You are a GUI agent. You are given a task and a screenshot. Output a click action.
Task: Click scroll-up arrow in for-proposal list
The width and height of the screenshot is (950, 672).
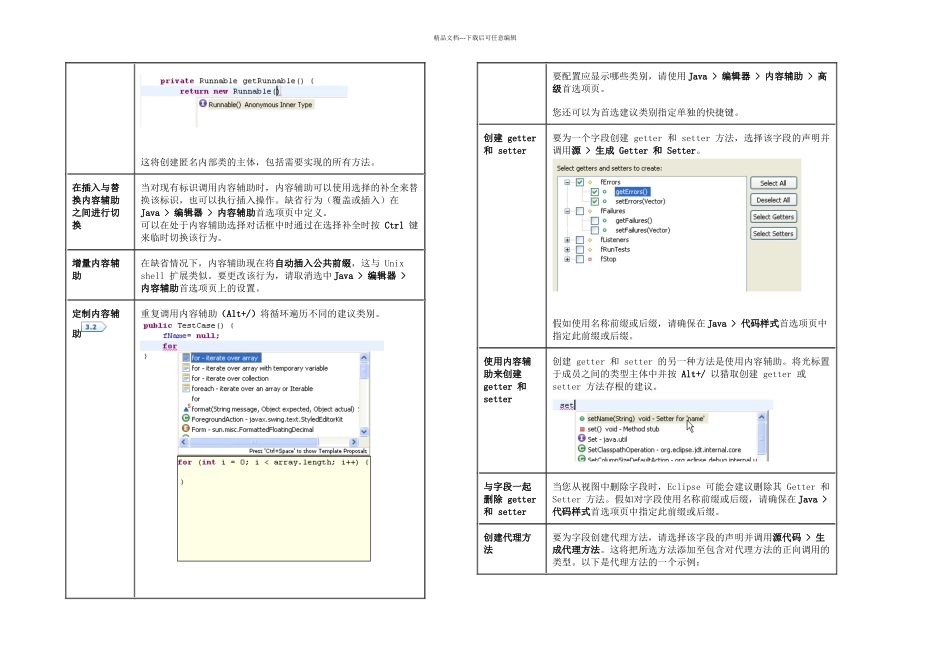[x=364, y=358]
